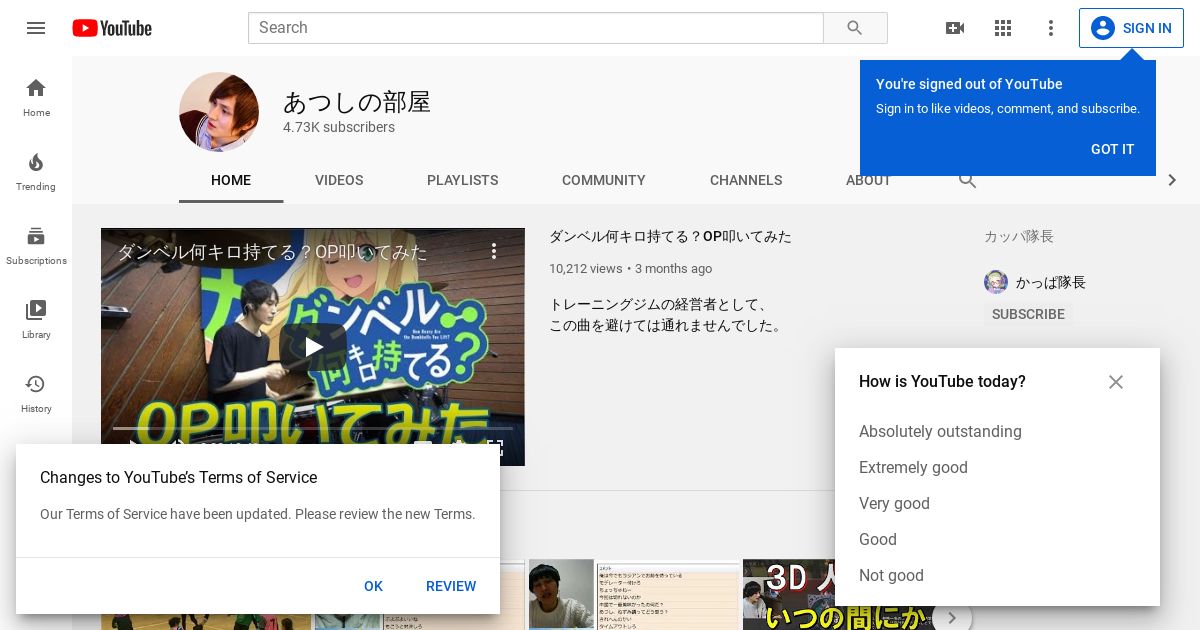Advance the video shelf with next arrow
The image size is (1200, 630).
coord(952,617)
